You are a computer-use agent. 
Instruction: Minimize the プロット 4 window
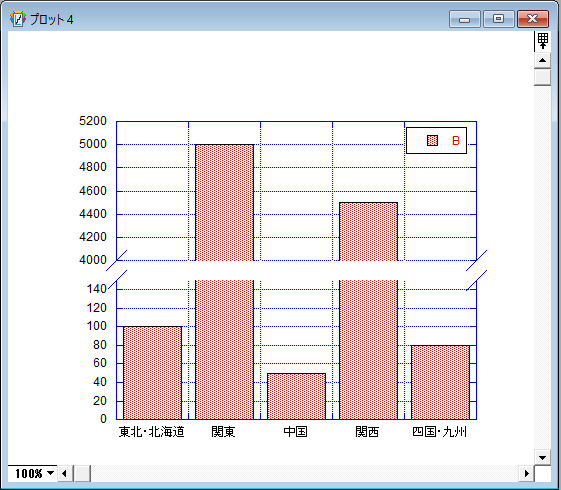pyautogui.click(x=464, y=19)
